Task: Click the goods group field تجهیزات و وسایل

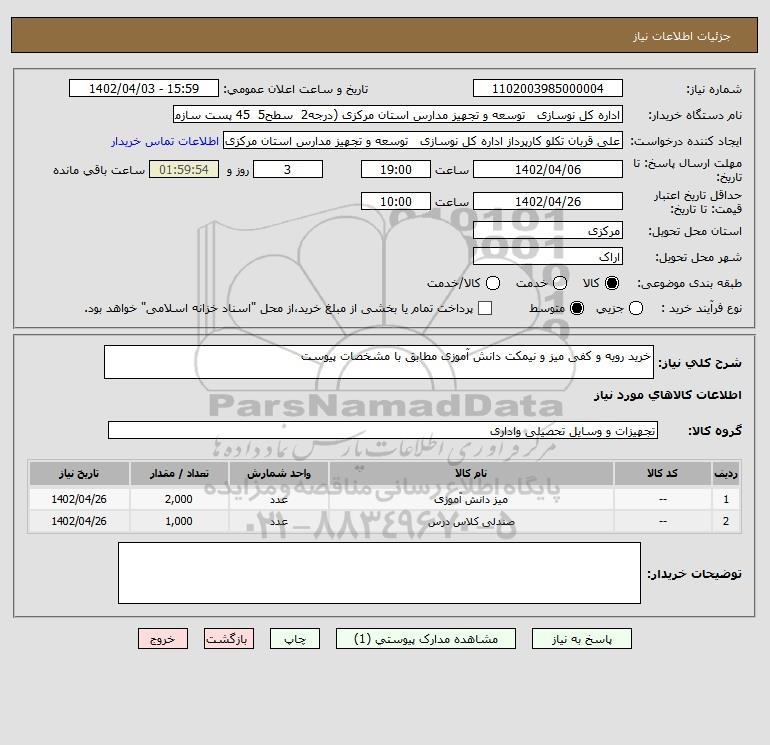Action: pyautogui.click(x=383, y=431)
